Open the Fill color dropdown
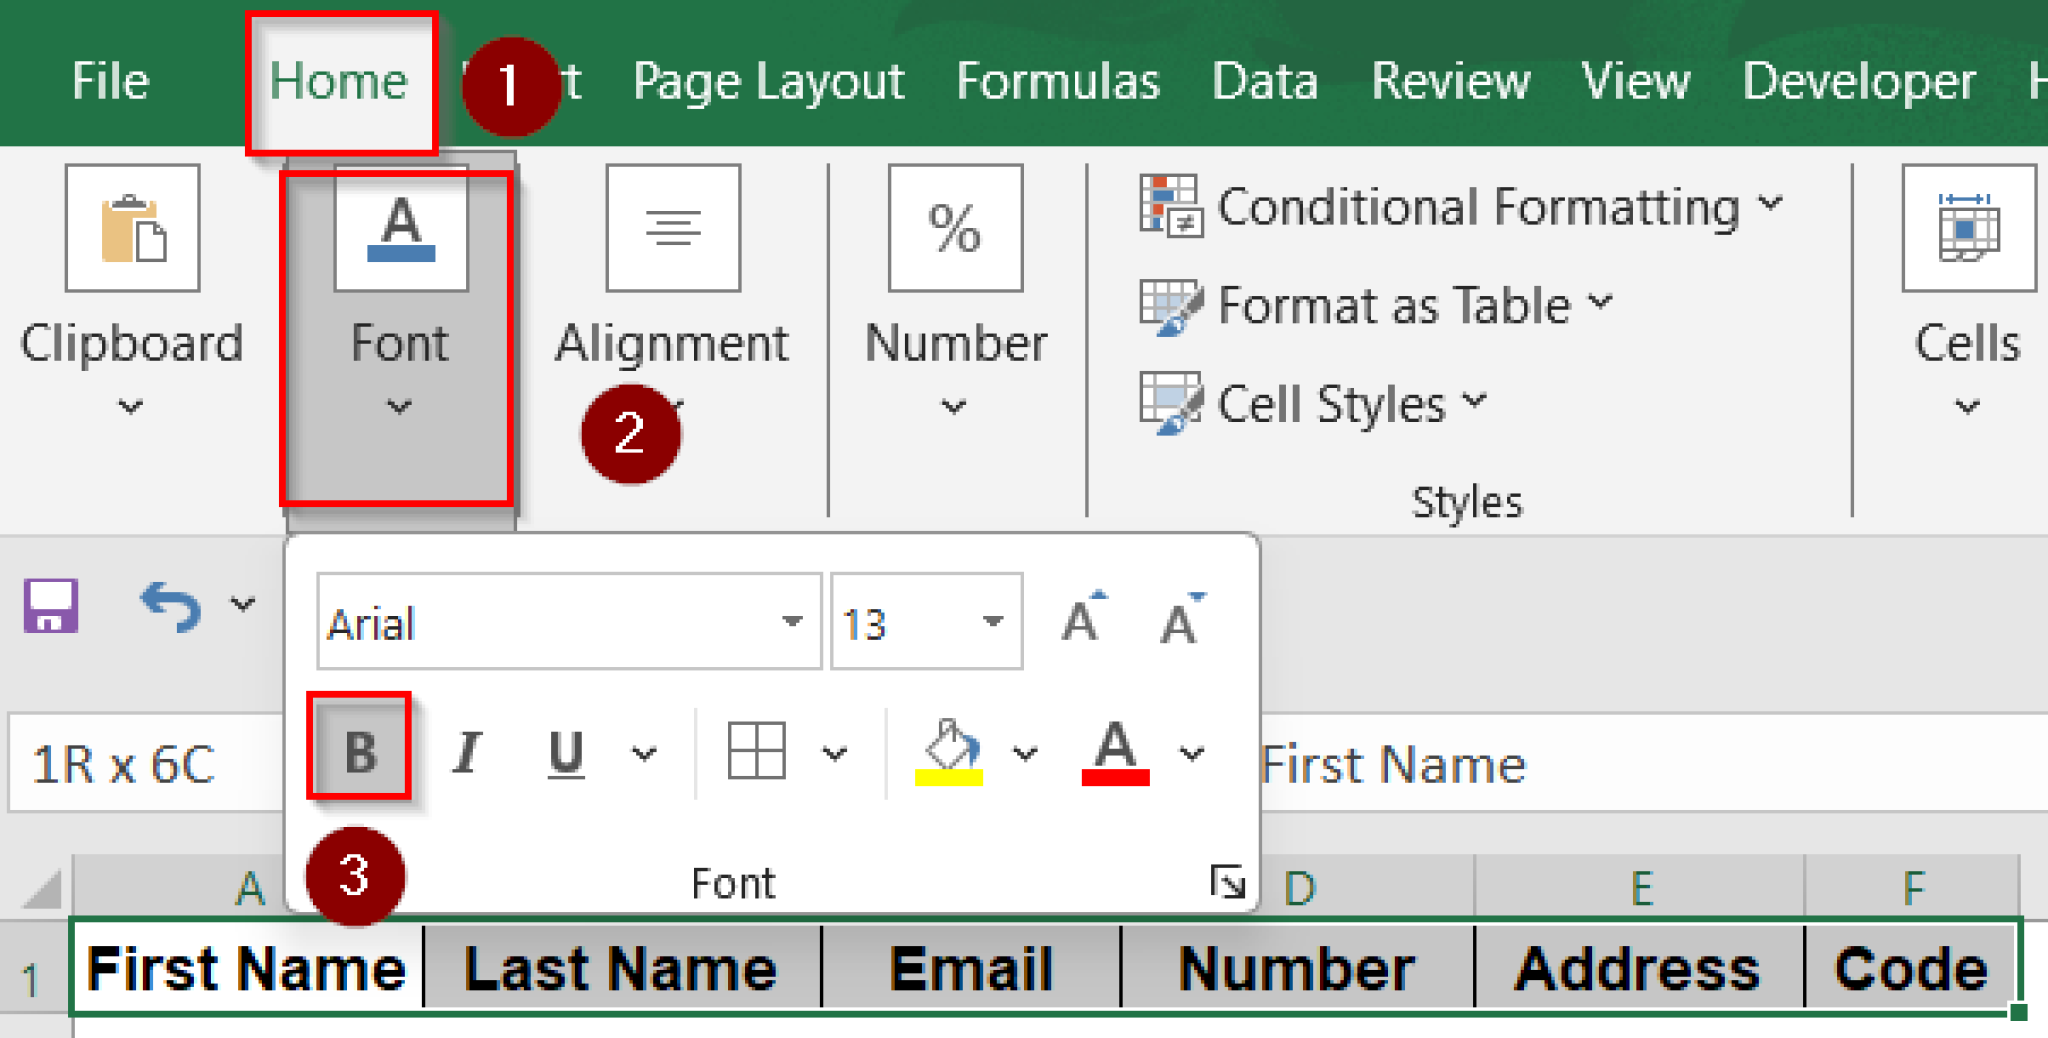Viewport: 2048px width, 1038px height. [1024, 752]
